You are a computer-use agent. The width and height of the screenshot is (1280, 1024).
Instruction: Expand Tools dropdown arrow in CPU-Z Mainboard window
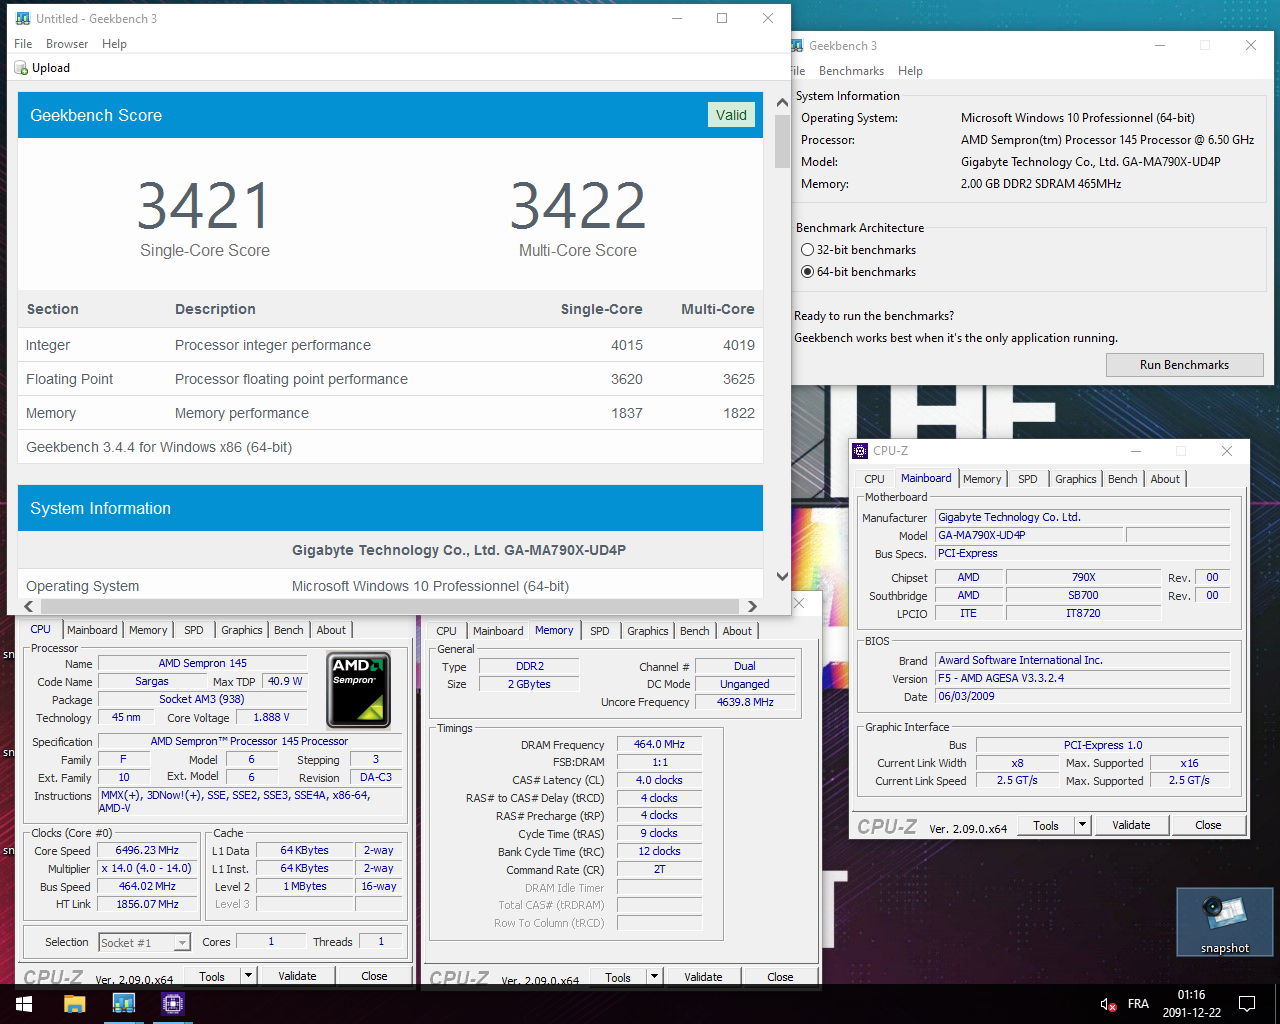[x=1082, y=825]
